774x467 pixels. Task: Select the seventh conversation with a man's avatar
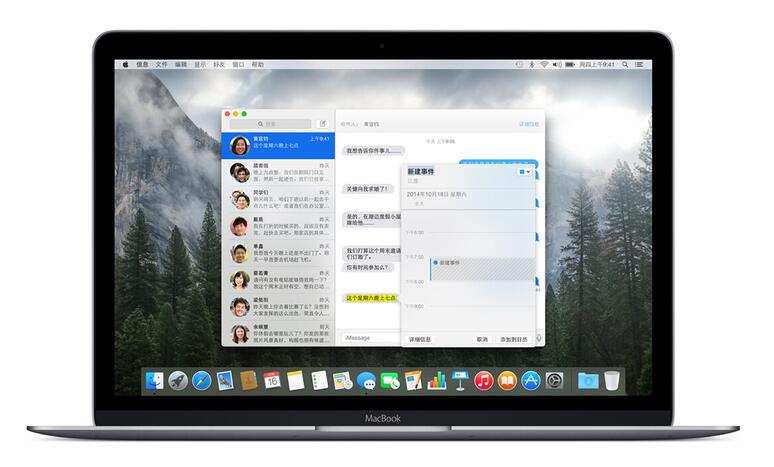pyautogui.click(x=278, y=307)
